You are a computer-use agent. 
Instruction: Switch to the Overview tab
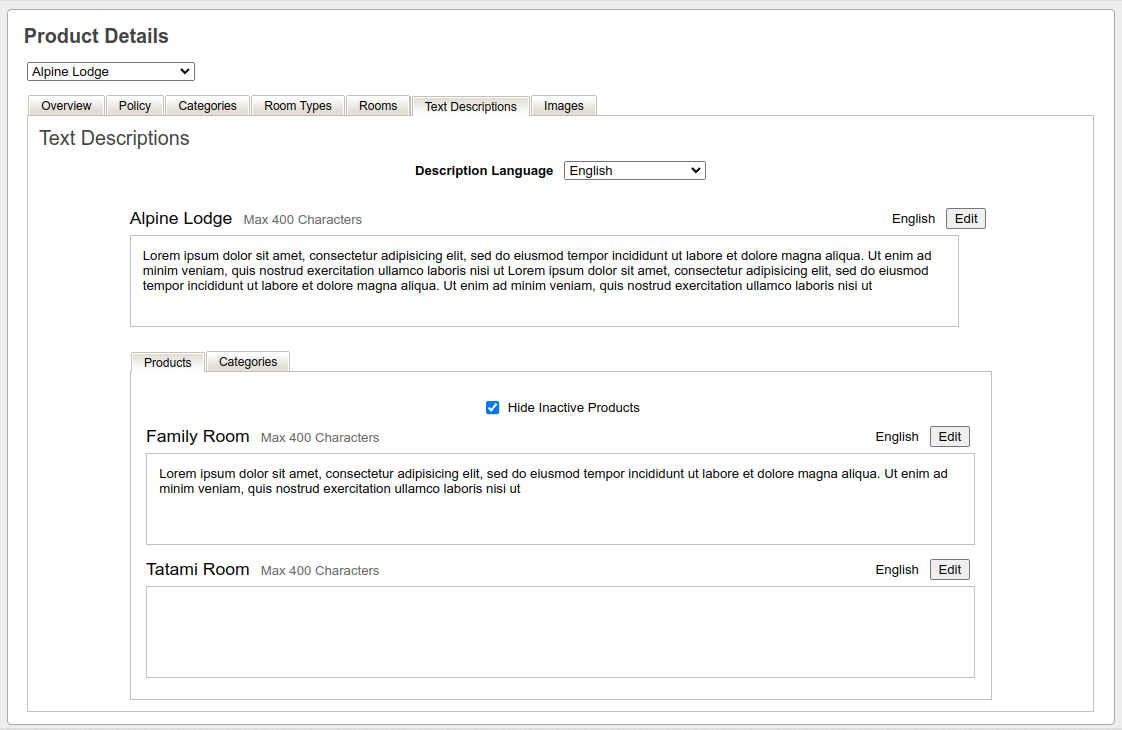click(66, 106)
